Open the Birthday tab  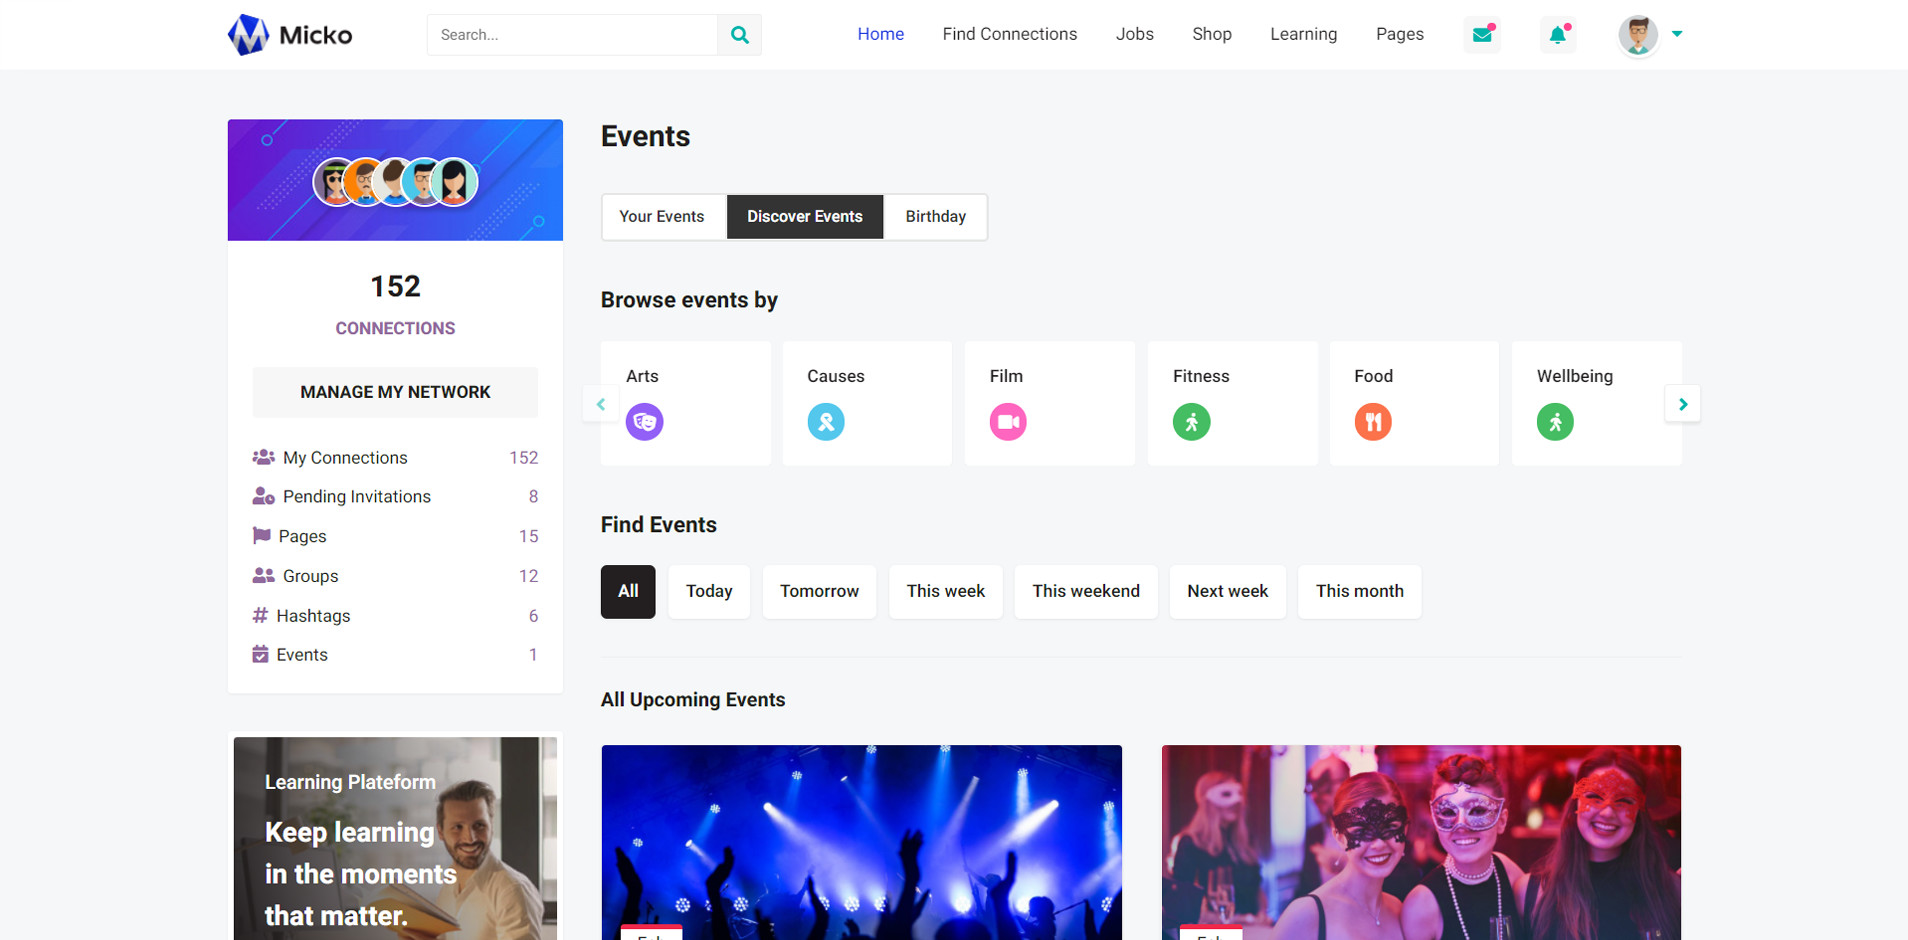[x=935, y=217]
